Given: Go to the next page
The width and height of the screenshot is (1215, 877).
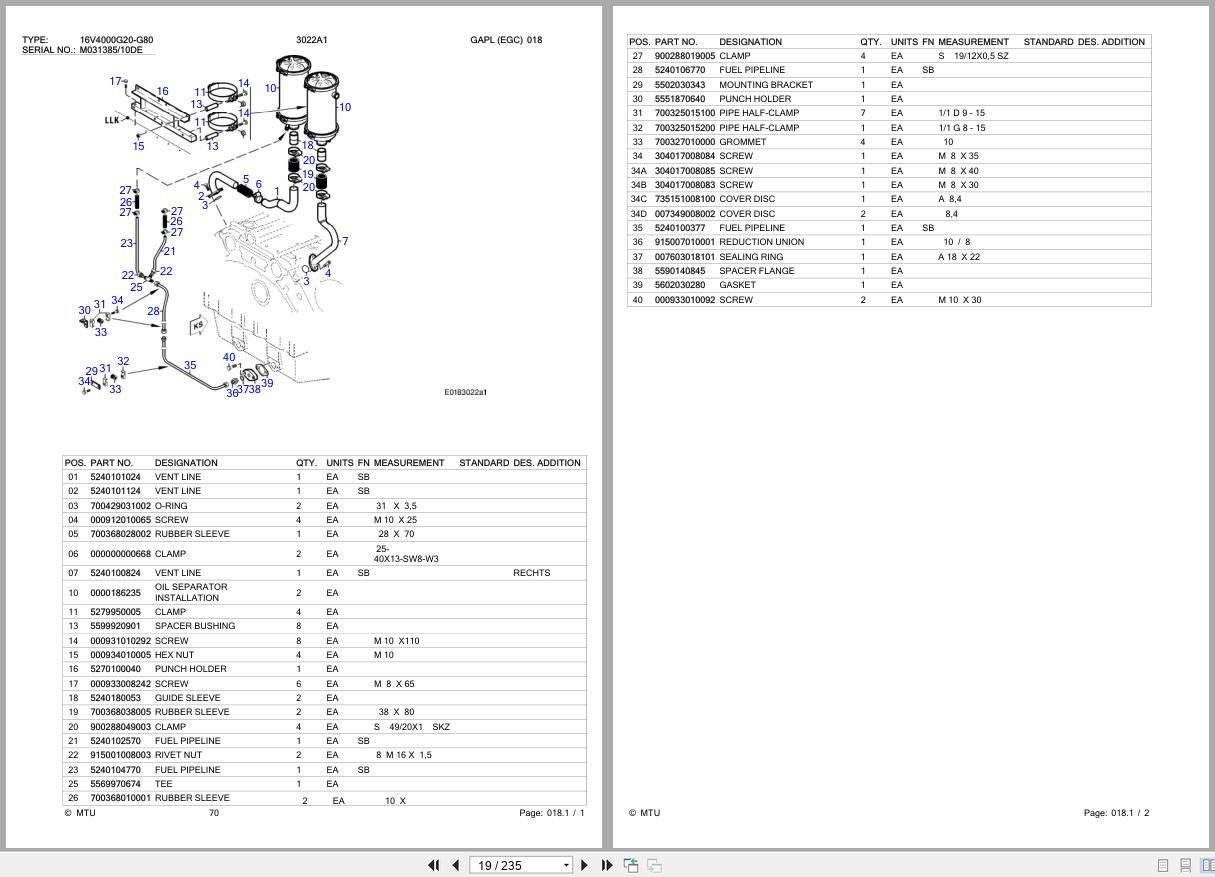Looking at the screenshot, I should tap(585, 865).
